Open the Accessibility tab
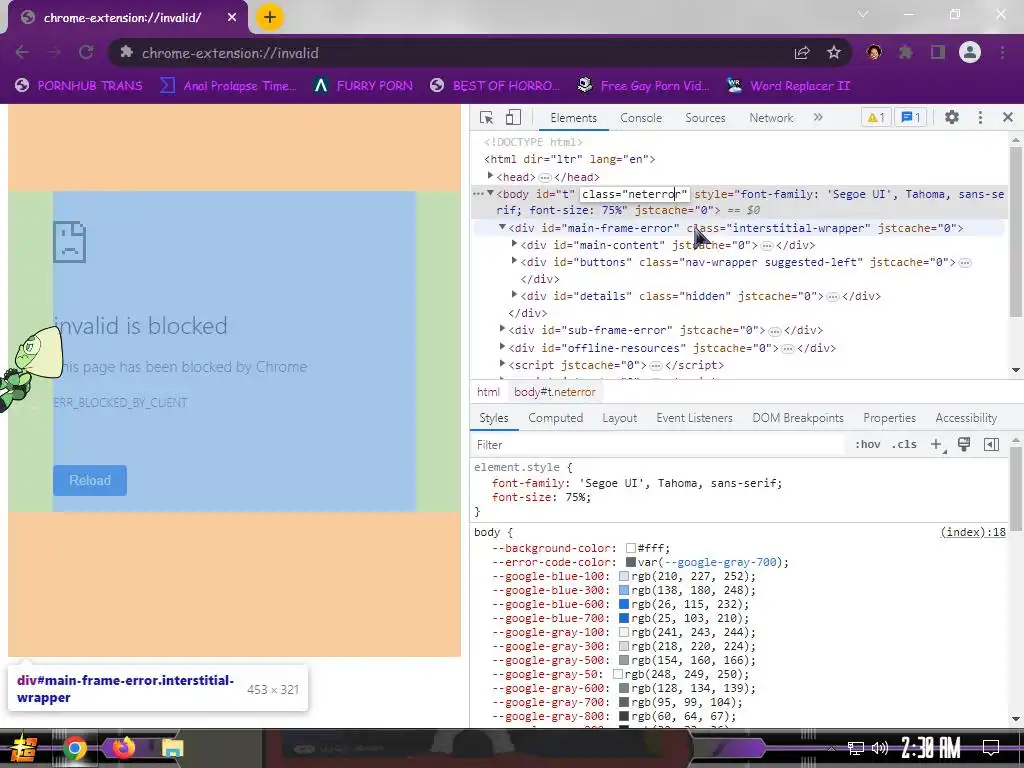The height and width of the screenshot is (768, 1024). pyautogui.click(x=966, y=418)
